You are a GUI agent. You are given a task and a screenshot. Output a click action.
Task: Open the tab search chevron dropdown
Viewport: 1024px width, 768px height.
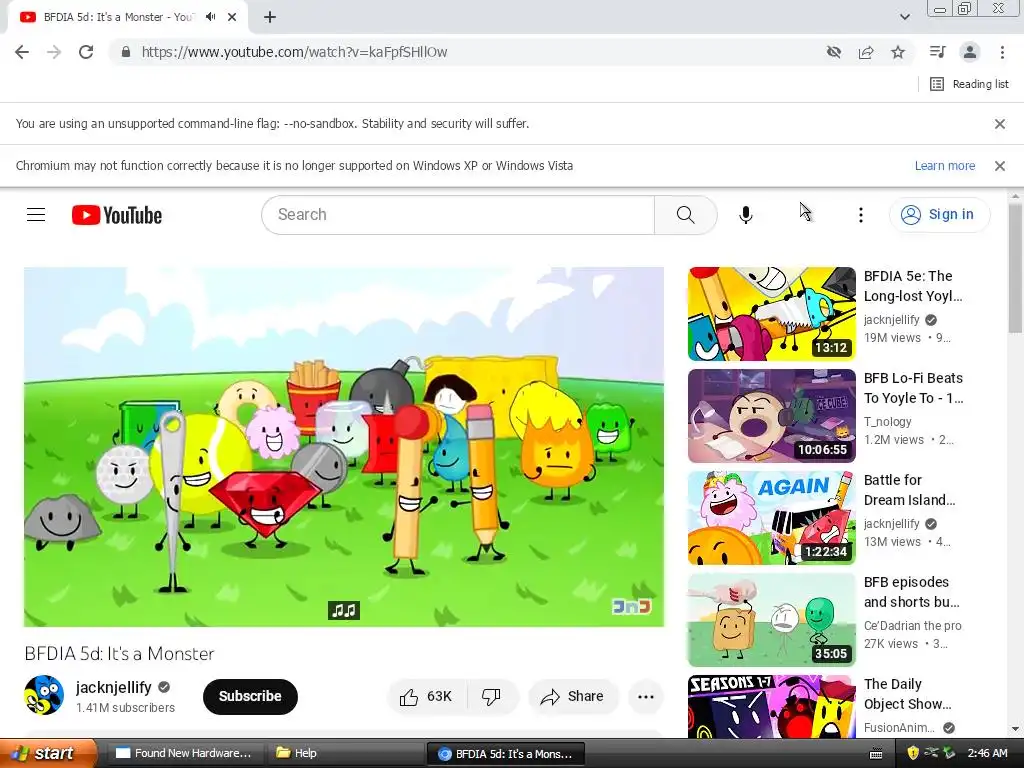[x=904, y=17]
